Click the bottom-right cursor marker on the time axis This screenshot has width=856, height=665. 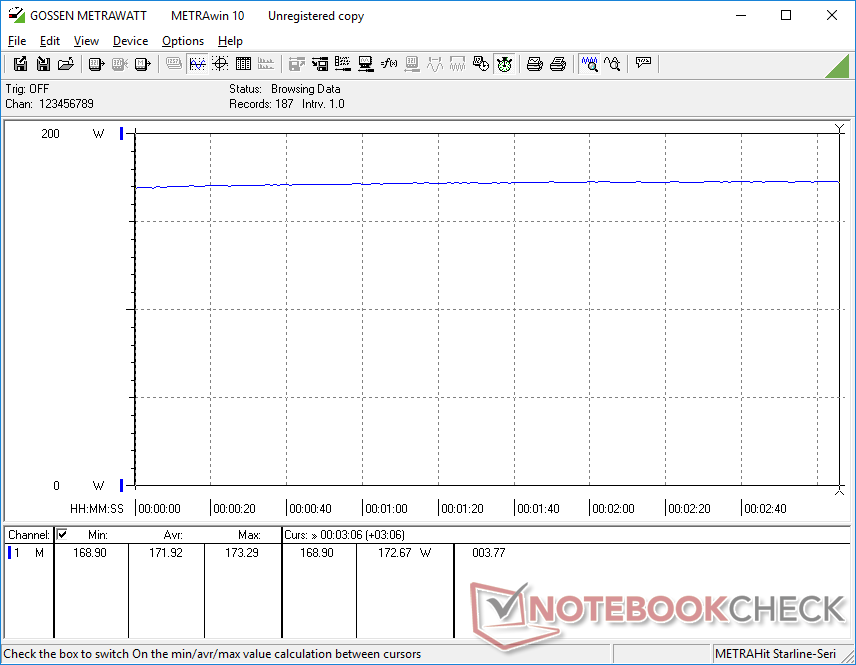click(840, 491)
